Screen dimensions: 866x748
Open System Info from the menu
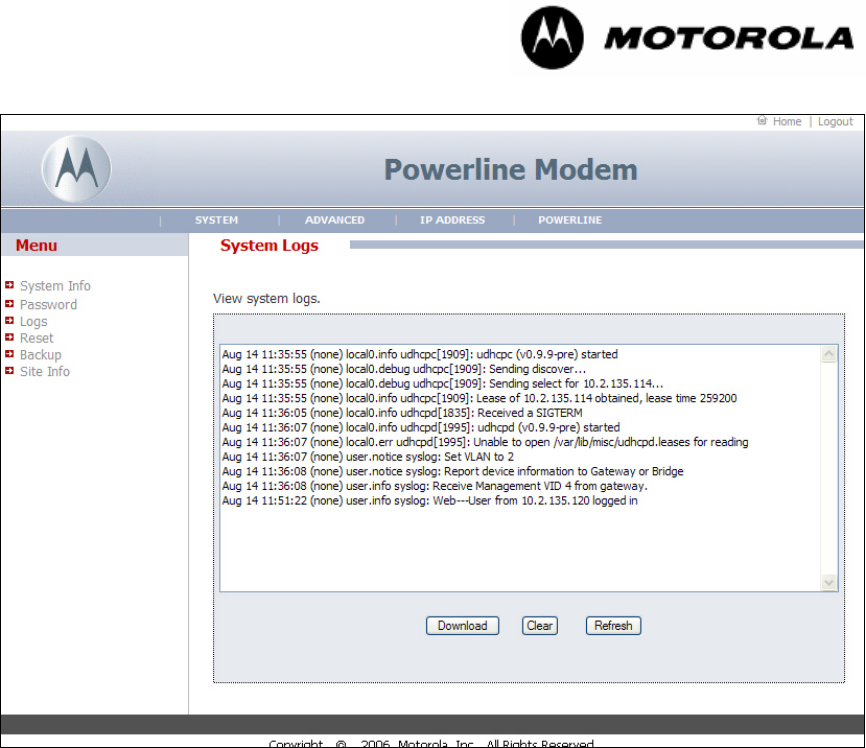[55, 286]
